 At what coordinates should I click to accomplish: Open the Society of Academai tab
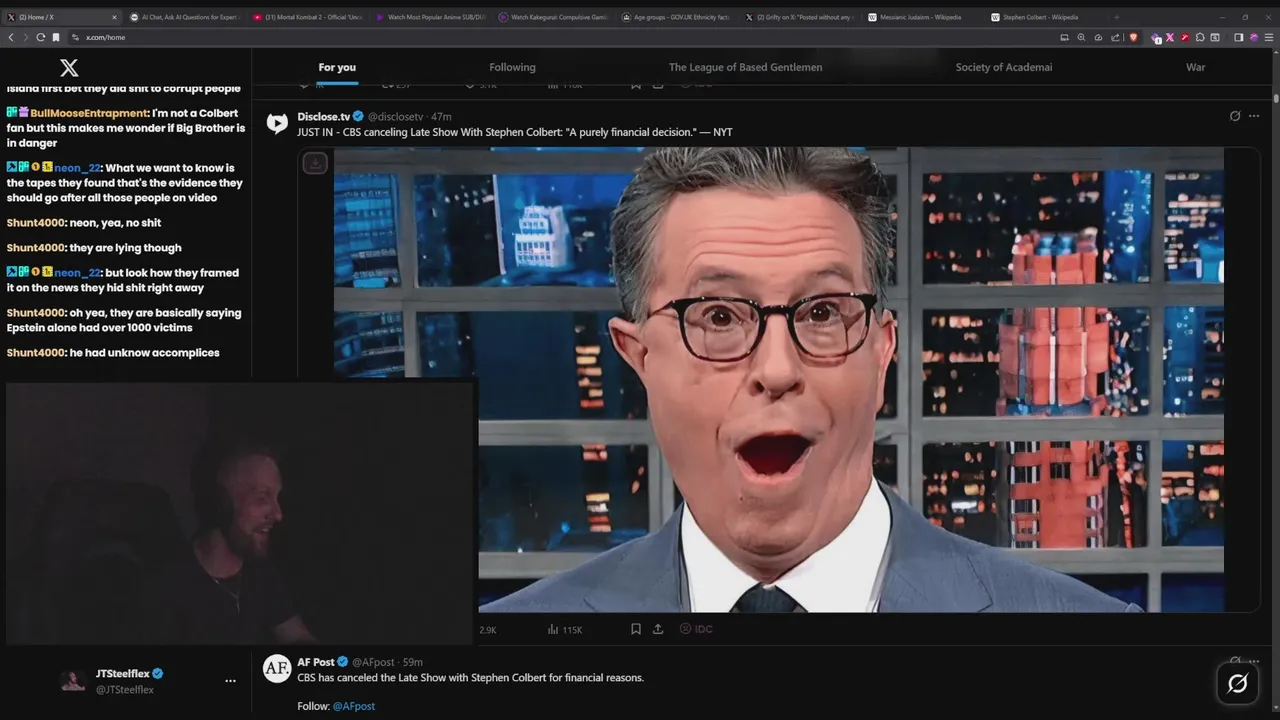pyautogui.click(x=1003, y=67)
